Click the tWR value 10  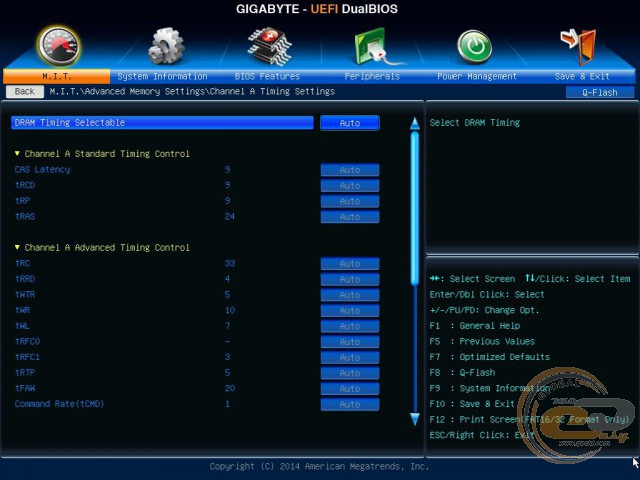tap(230, 310)
